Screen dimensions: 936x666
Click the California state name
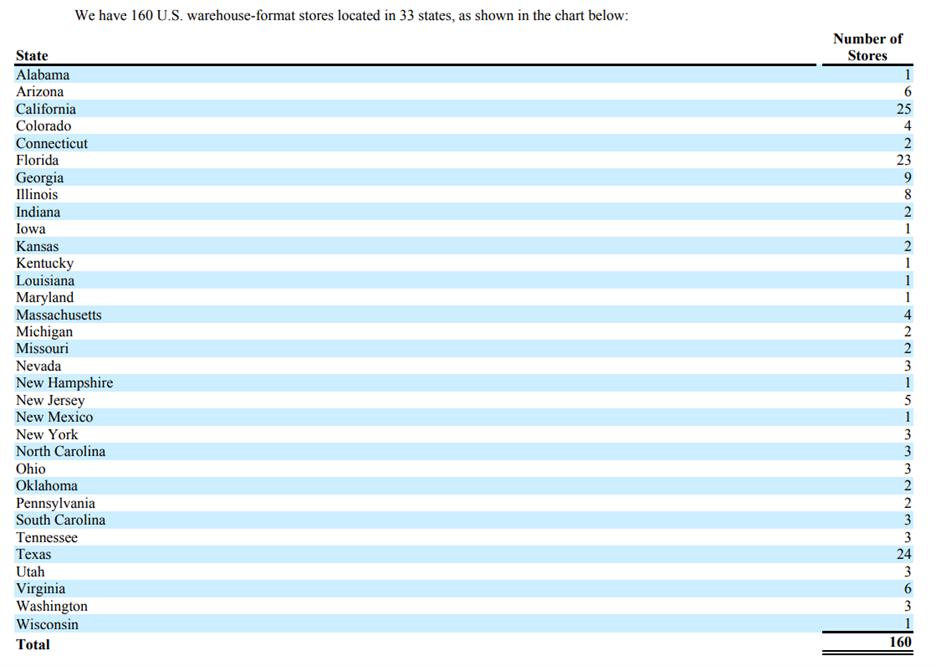point(46,109)
